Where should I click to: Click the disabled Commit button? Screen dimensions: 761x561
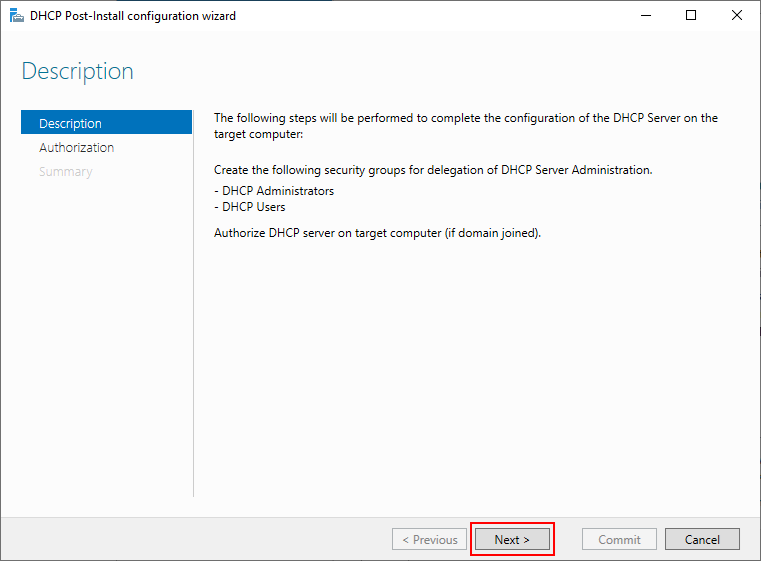(x=619, y=539)
